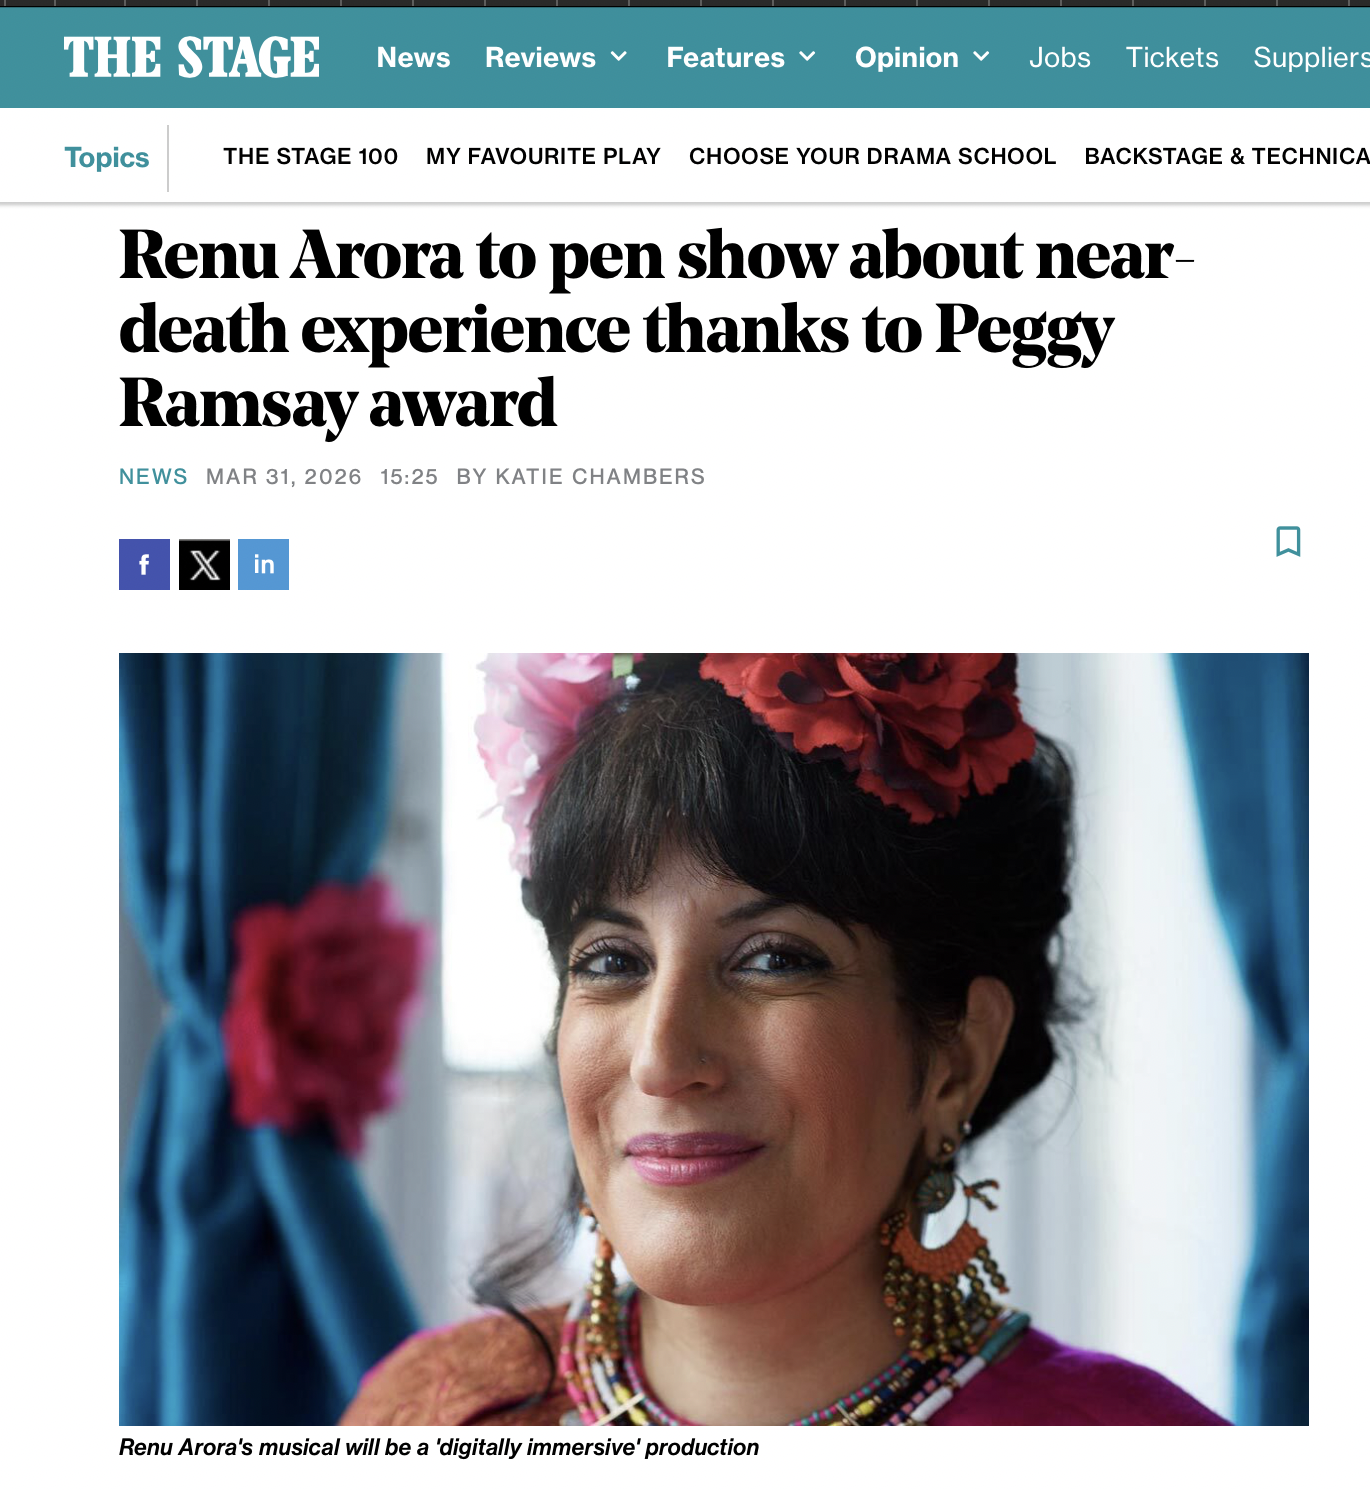Go to Tickets section
1370x1490 pixels.
(x=1172, y=57)
